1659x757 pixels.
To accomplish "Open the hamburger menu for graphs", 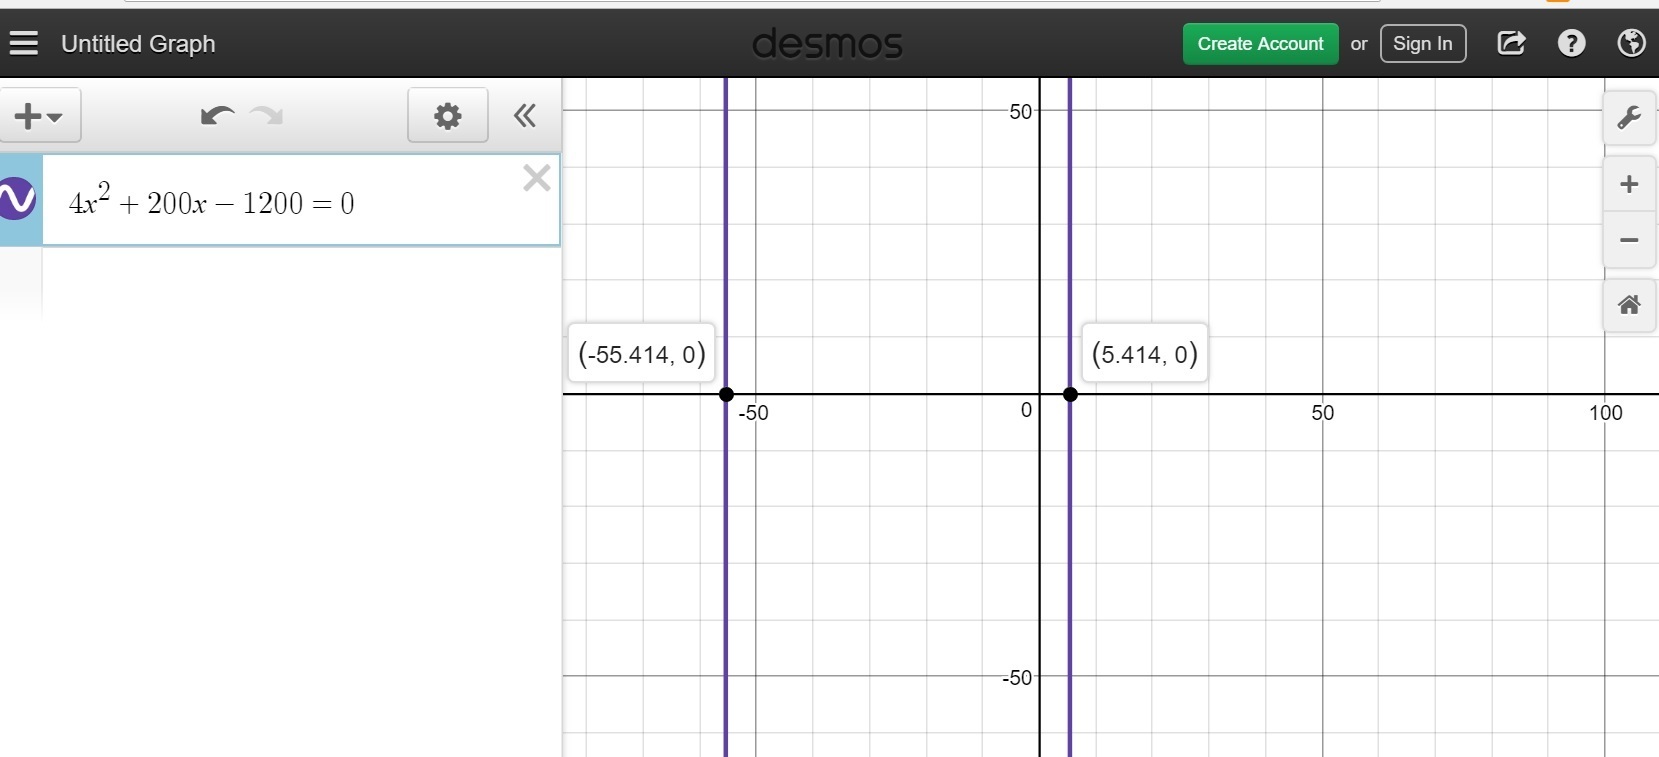I will tap(24, 43).
